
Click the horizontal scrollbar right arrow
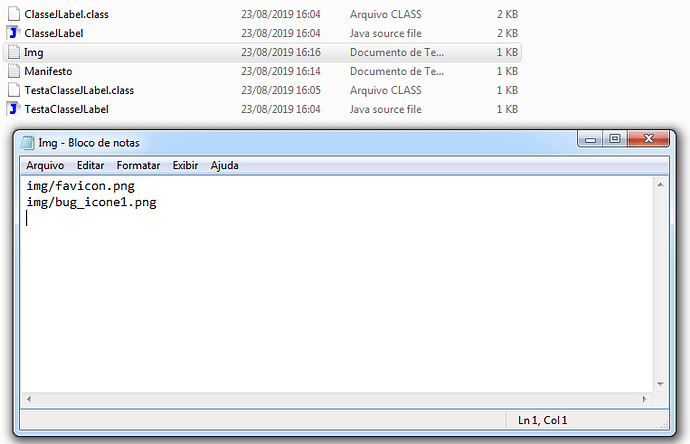coord(644,399)
